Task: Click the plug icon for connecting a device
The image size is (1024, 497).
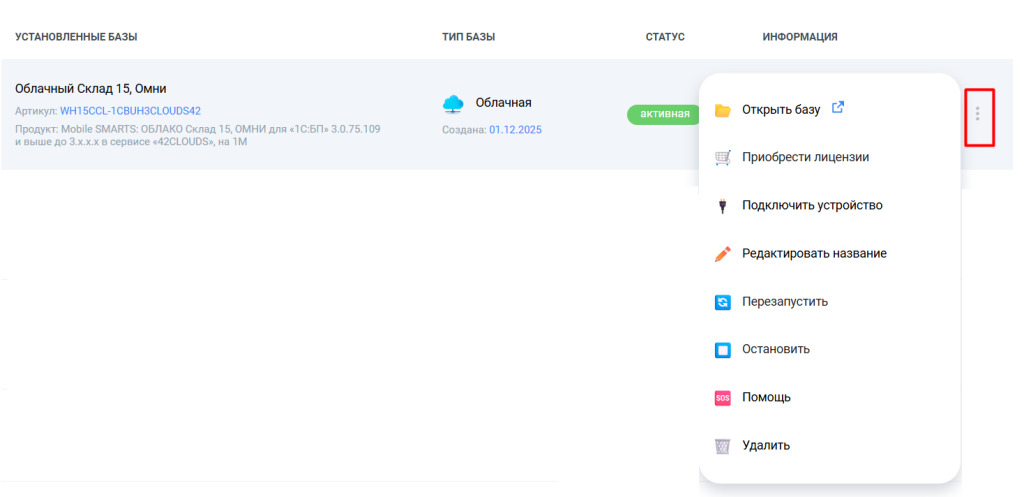Action: click(723, 206)
